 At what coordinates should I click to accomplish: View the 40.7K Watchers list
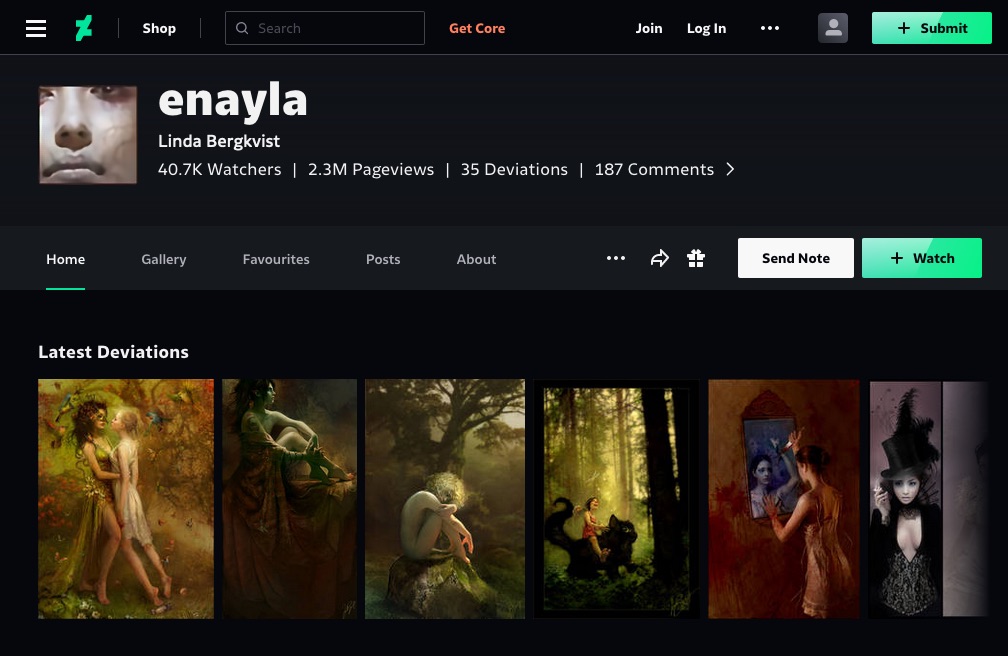[220, 170]
